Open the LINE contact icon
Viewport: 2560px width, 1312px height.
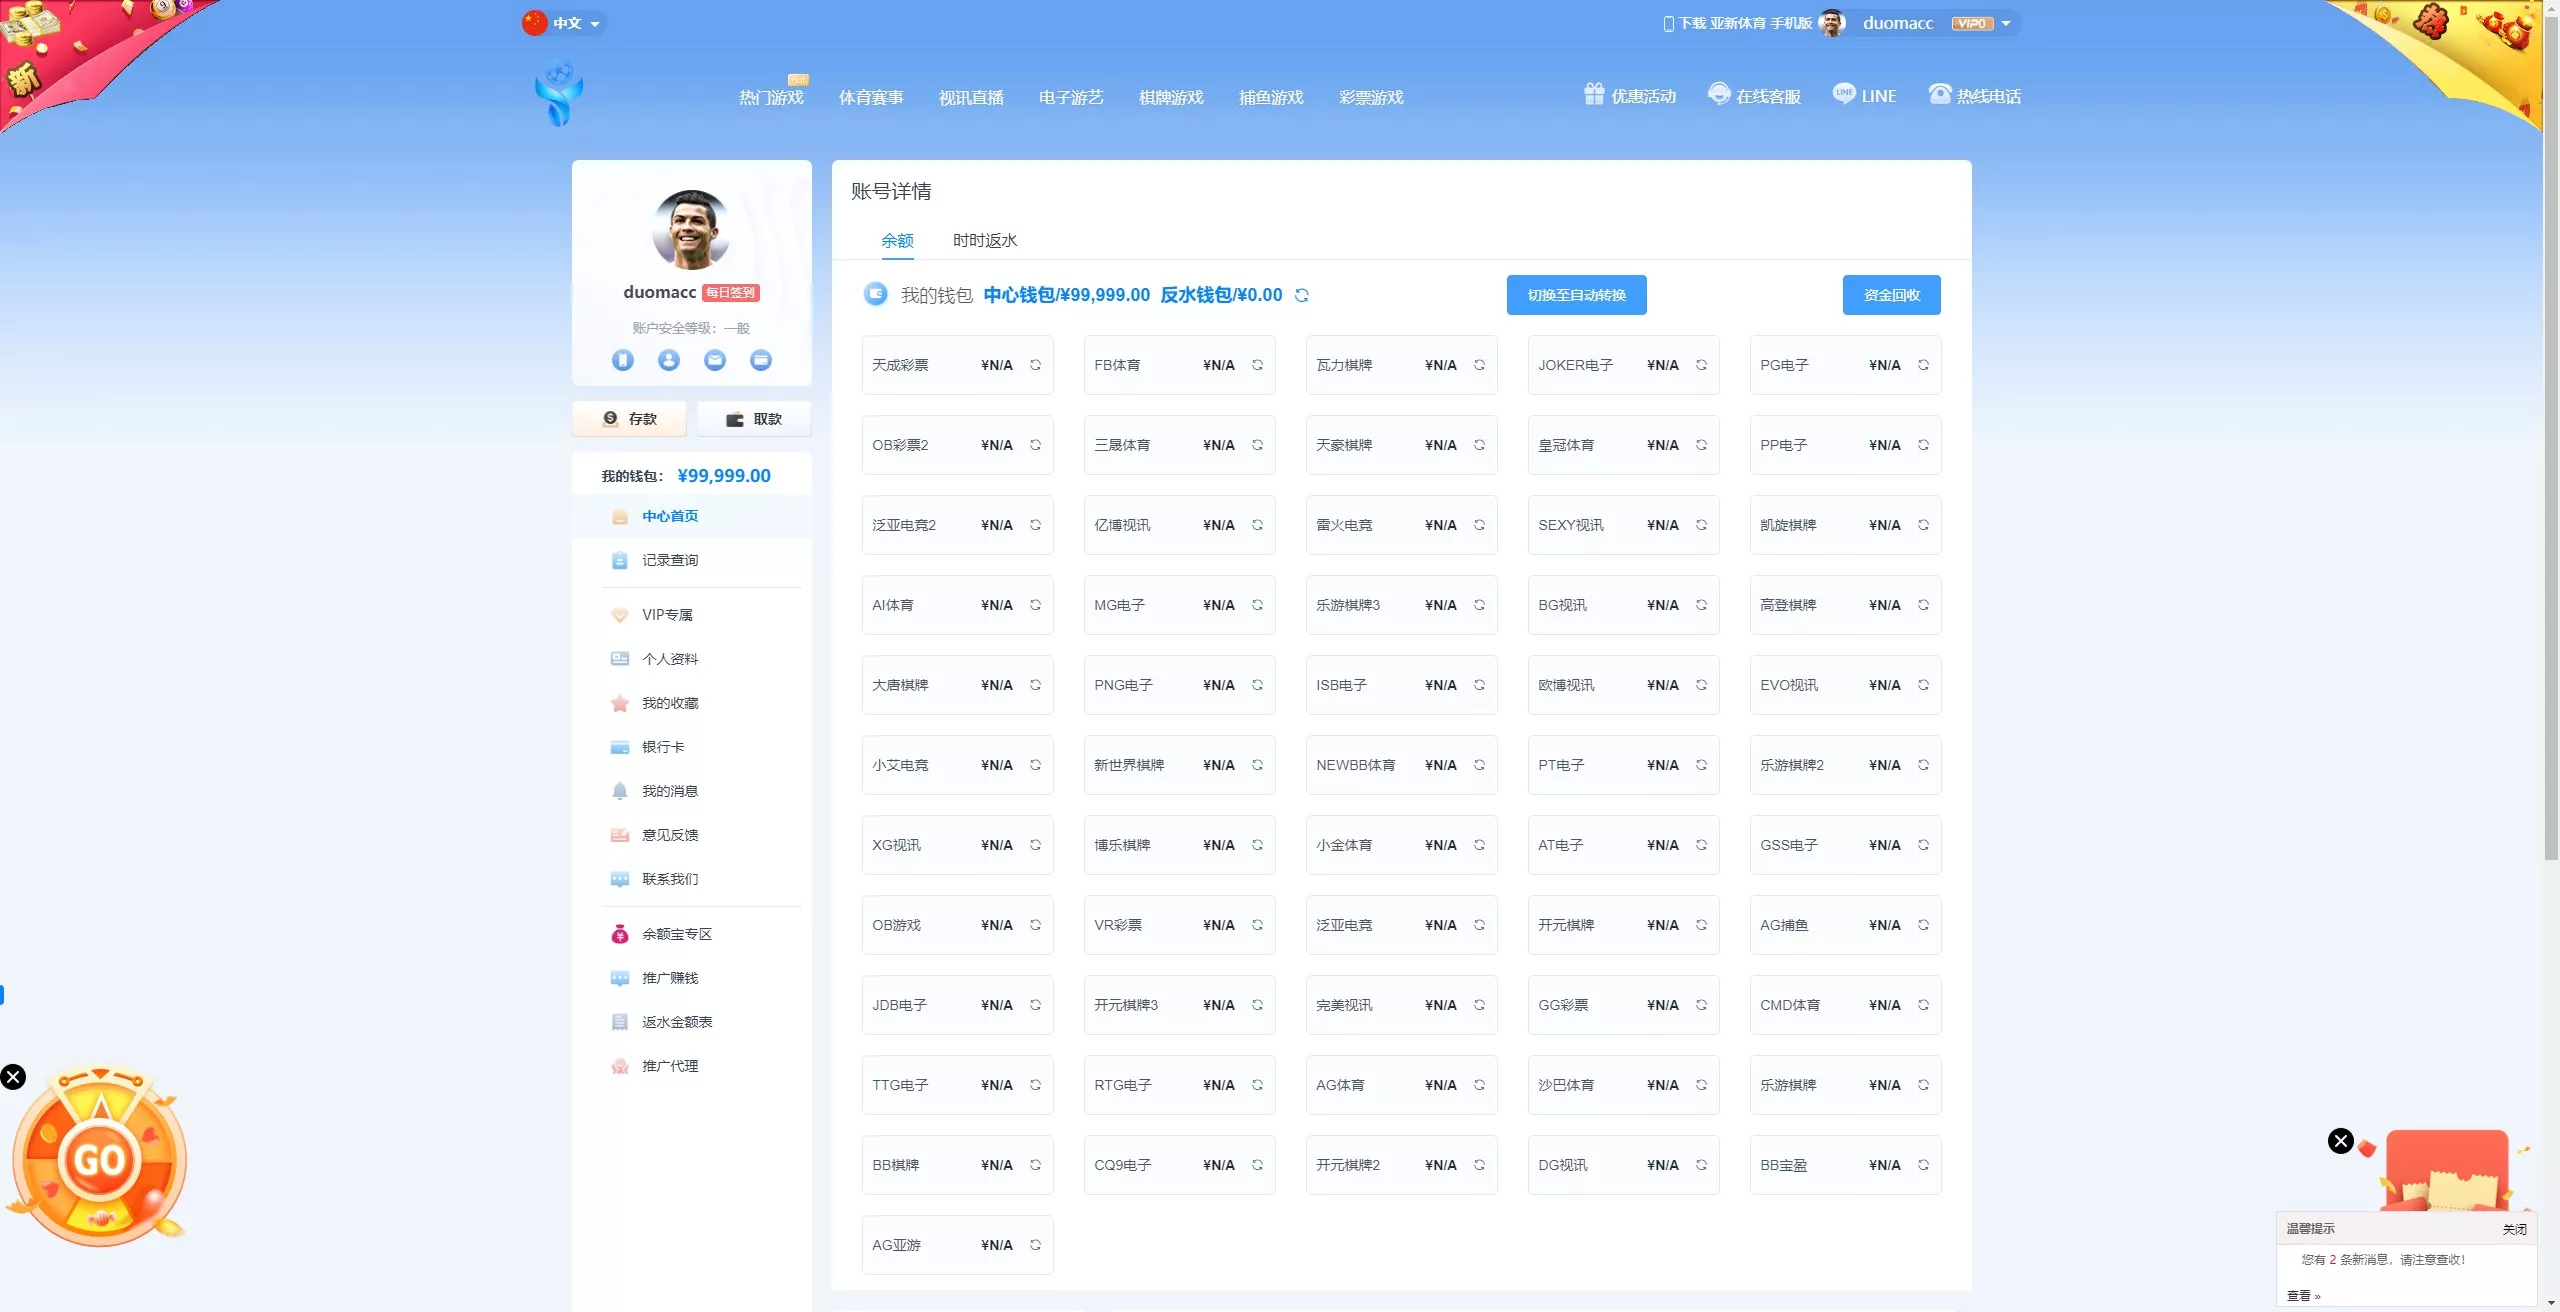click(1844, 94)
